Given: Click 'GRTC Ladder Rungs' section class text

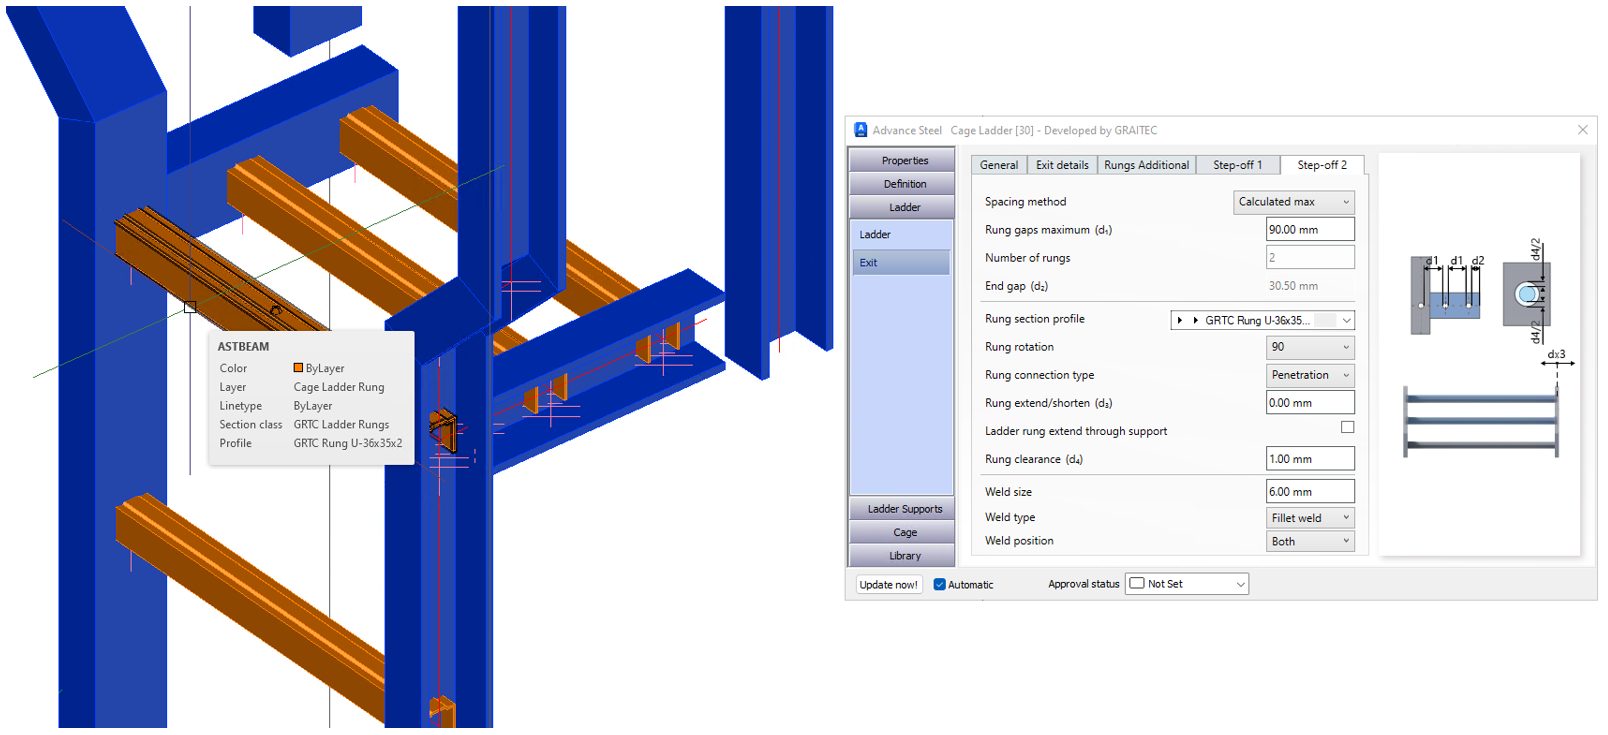Looking at the screenshot, I should click(341, 425).
